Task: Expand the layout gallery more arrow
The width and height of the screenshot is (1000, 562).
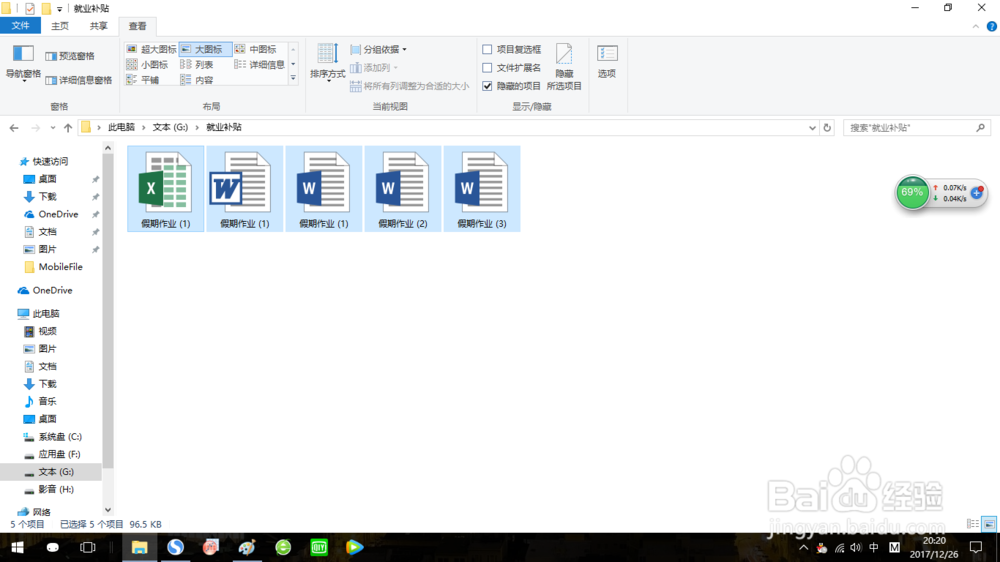Action: (x=293, y=79)
